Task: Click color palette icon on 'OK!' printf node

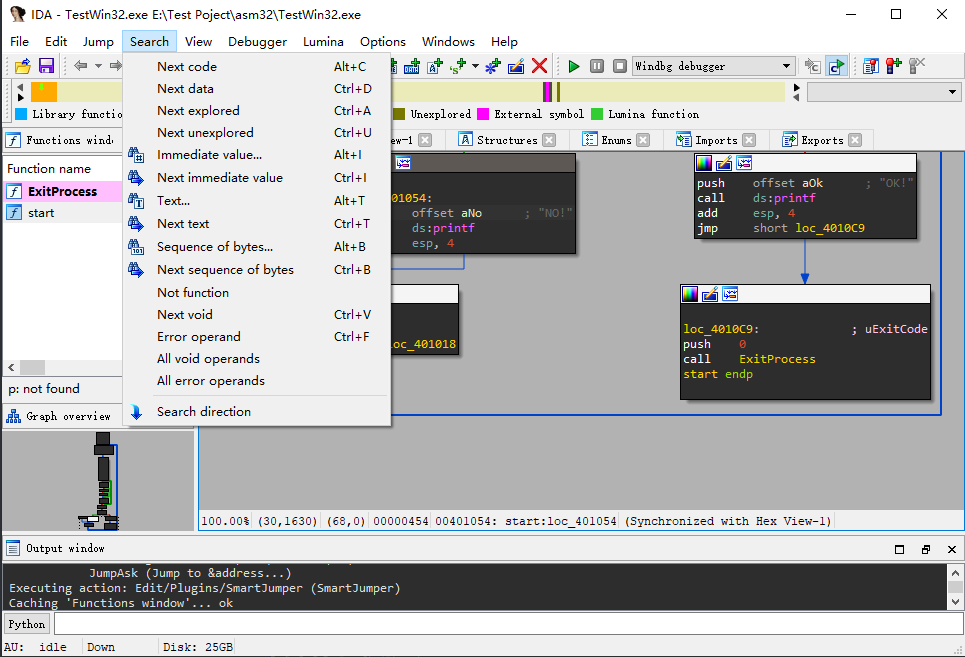Action: [703, 163]
